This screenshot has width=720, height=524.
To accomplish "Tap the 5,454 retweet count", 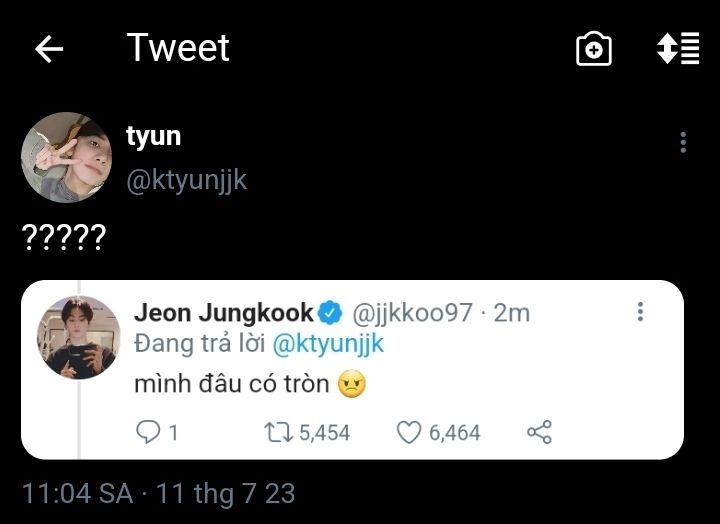I will click(x=324, y=432).
